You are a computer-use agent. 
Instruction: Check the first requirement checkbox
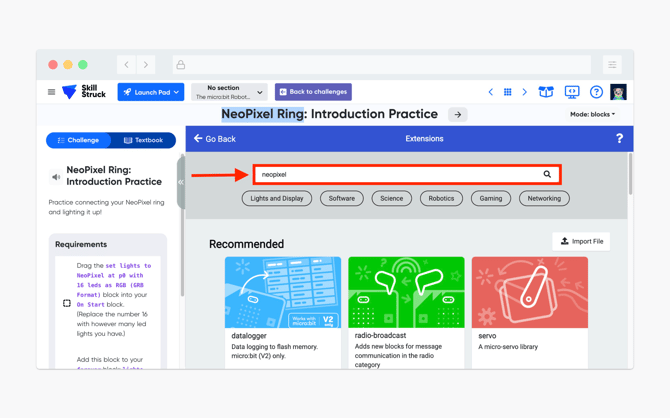(67, 303)
